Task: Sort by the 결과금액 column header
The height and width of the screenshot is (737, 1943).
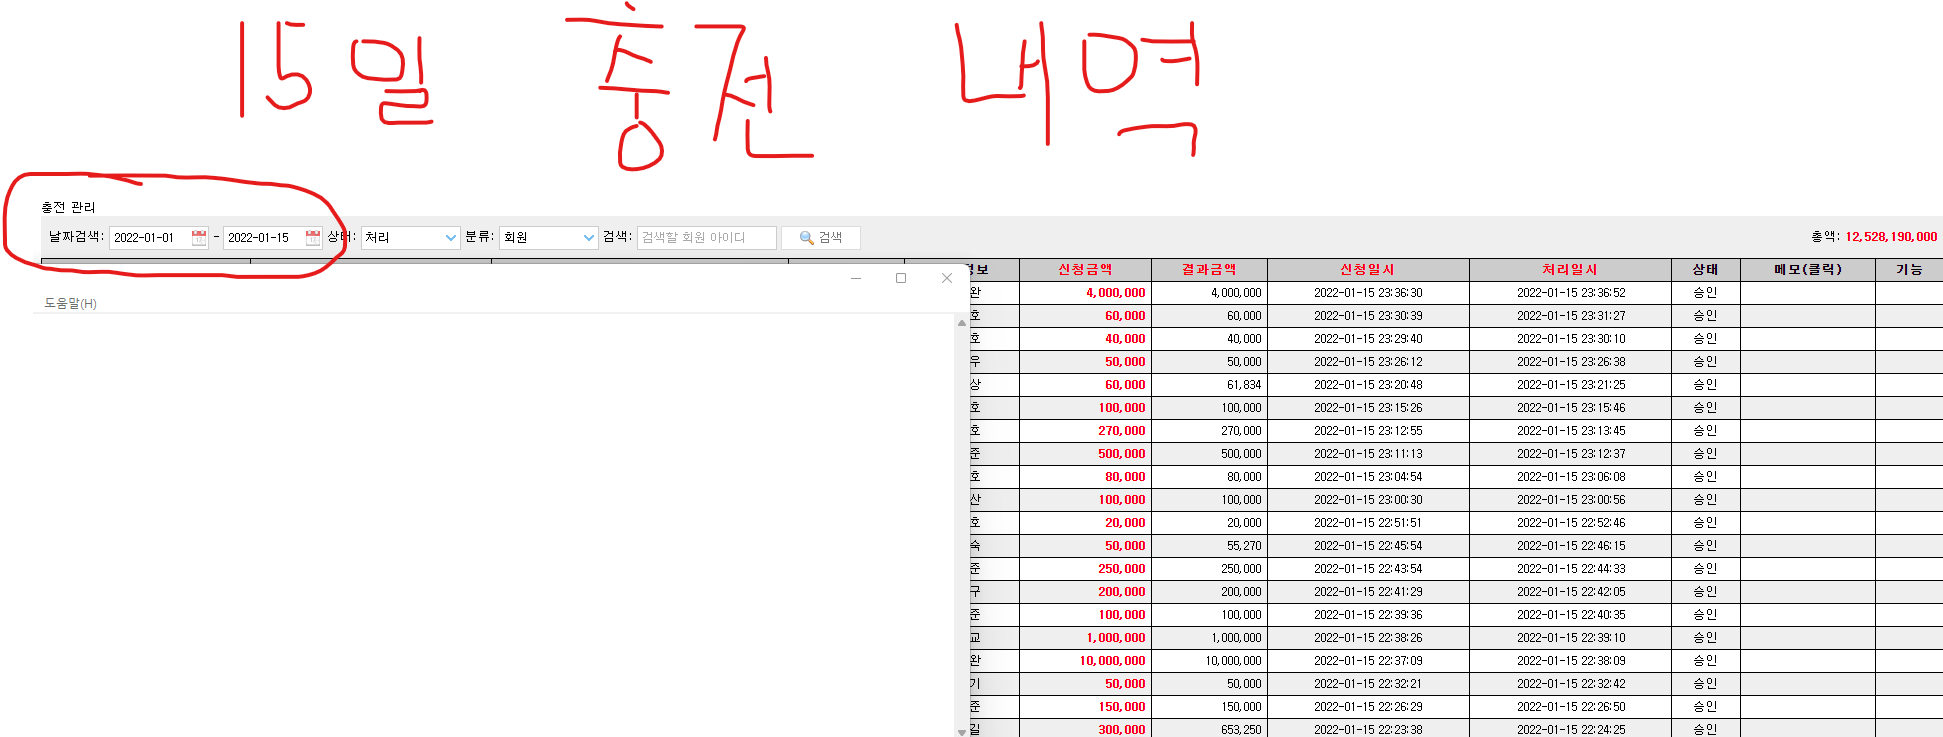Action: tap(1209, 270)
